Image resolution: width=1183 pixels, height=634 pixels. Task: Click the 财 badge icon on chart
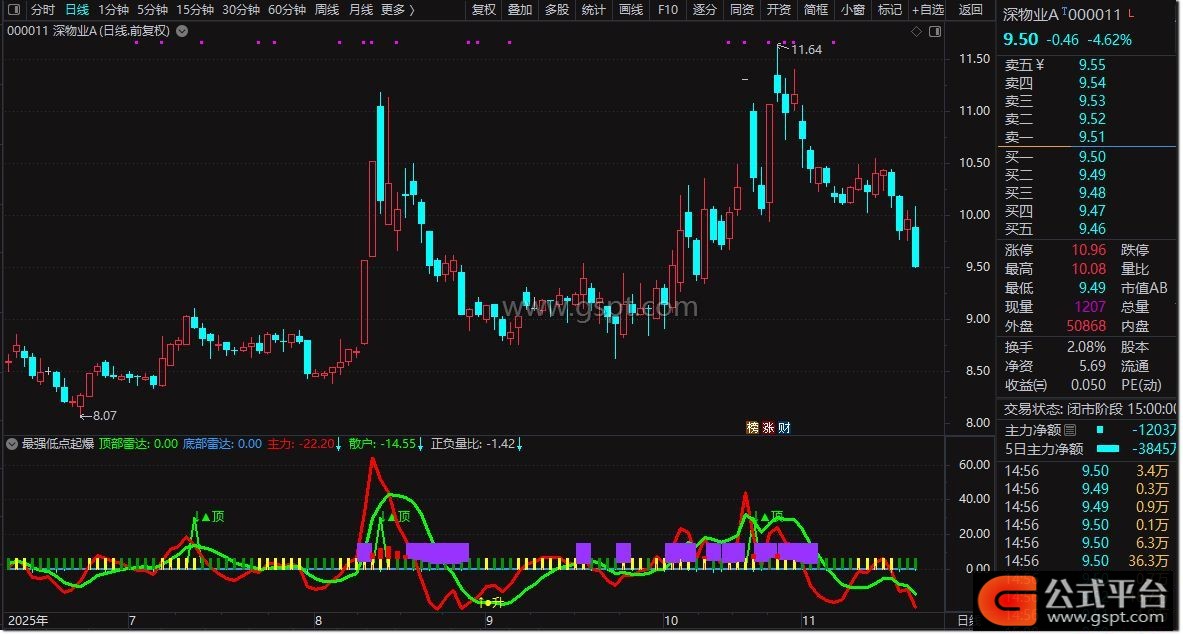pos(784,427)
